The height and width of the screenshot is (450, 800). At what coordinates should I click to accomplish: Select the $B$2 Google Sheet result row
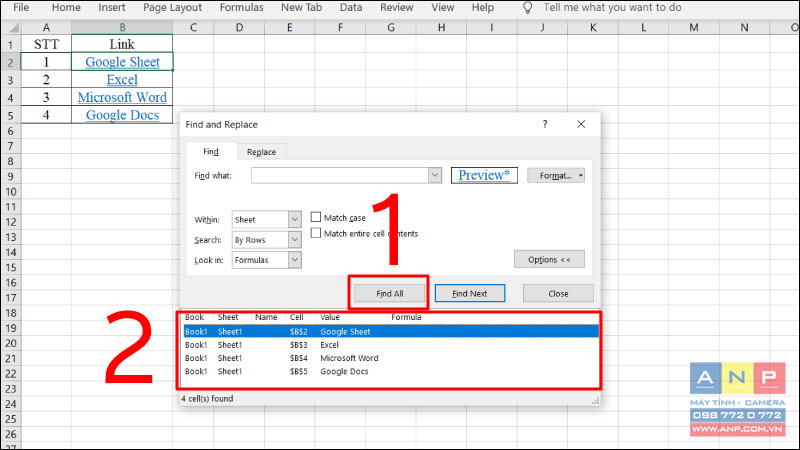(391, 332)
